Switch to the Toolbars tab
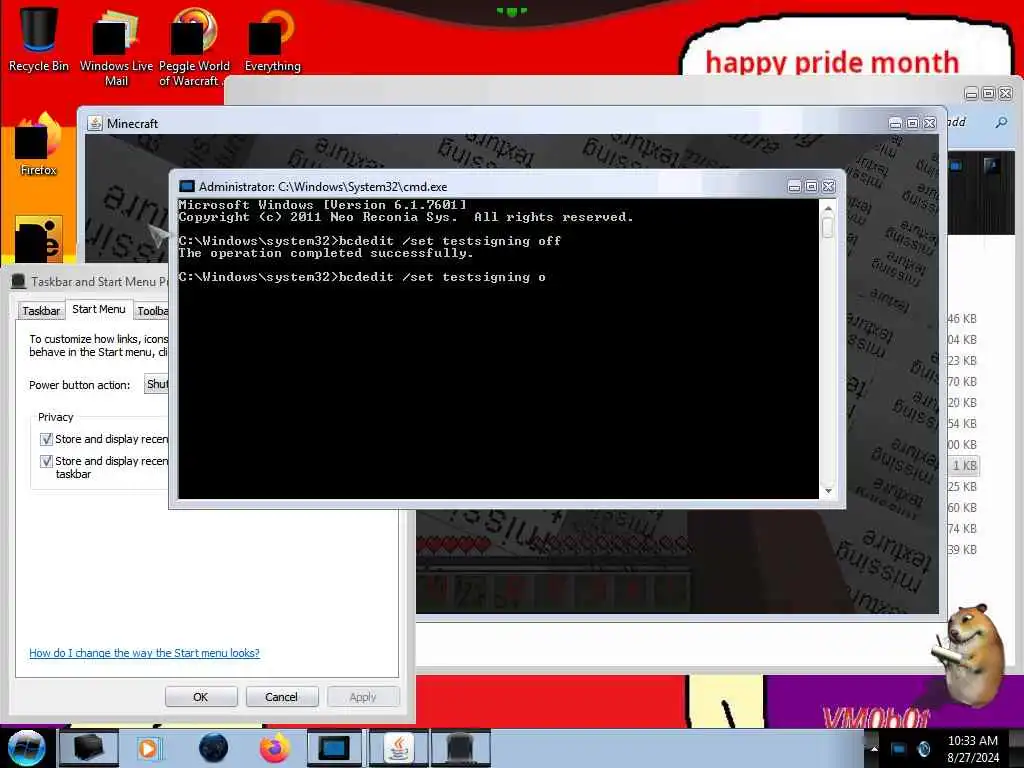Viewport: 1024px width, 768px height. (x=152, y=311)
